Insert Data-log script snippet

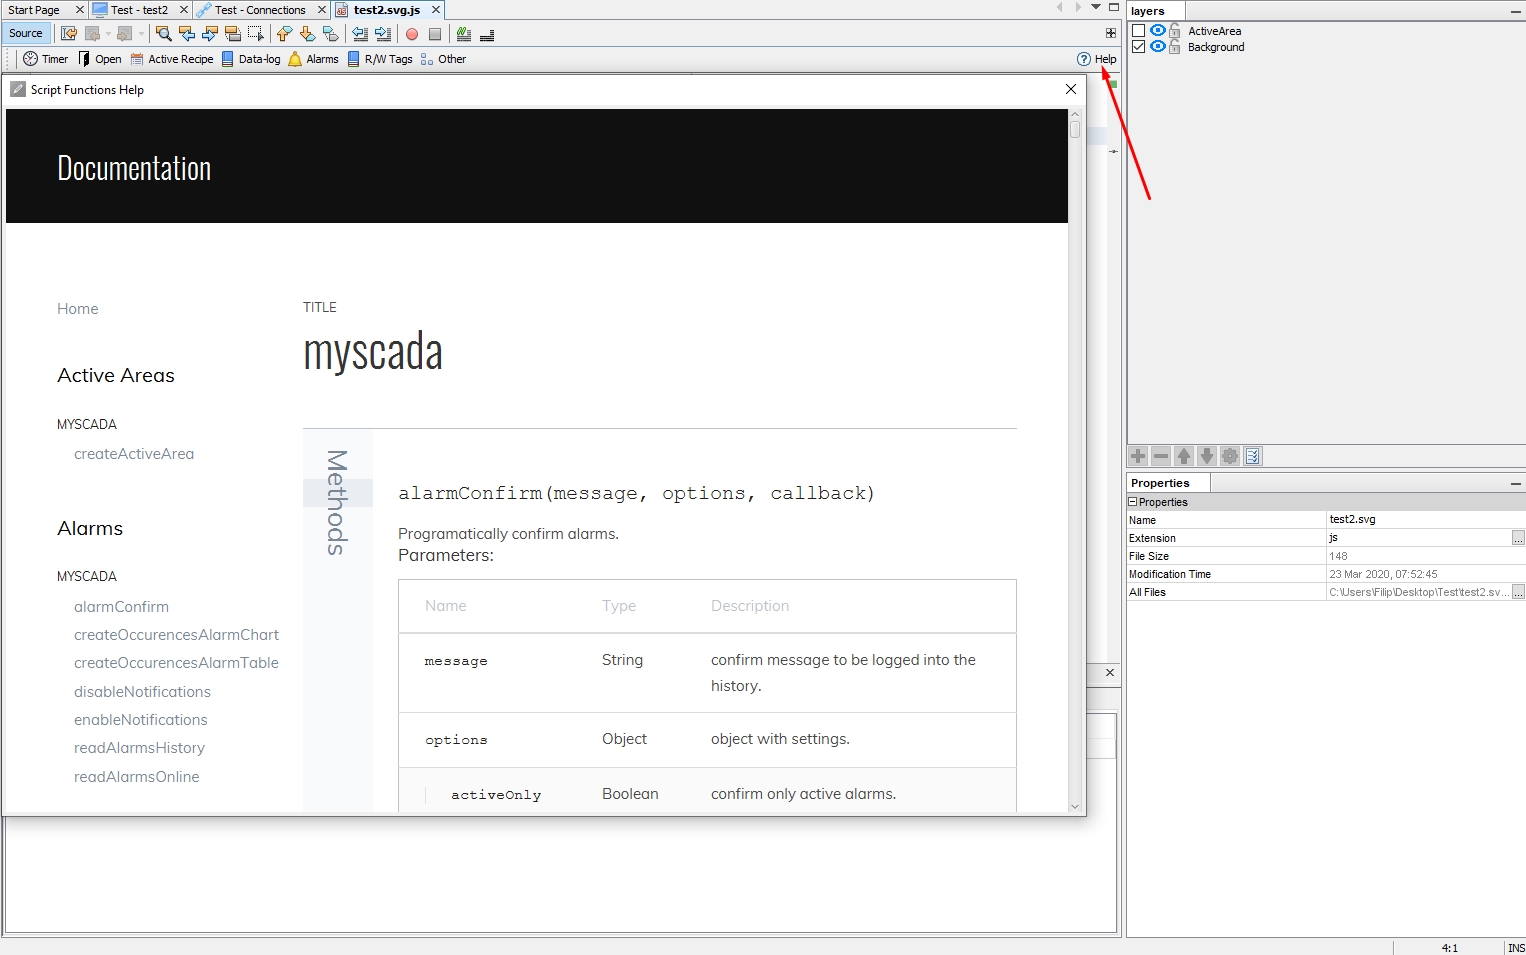[x=251, y=59]
